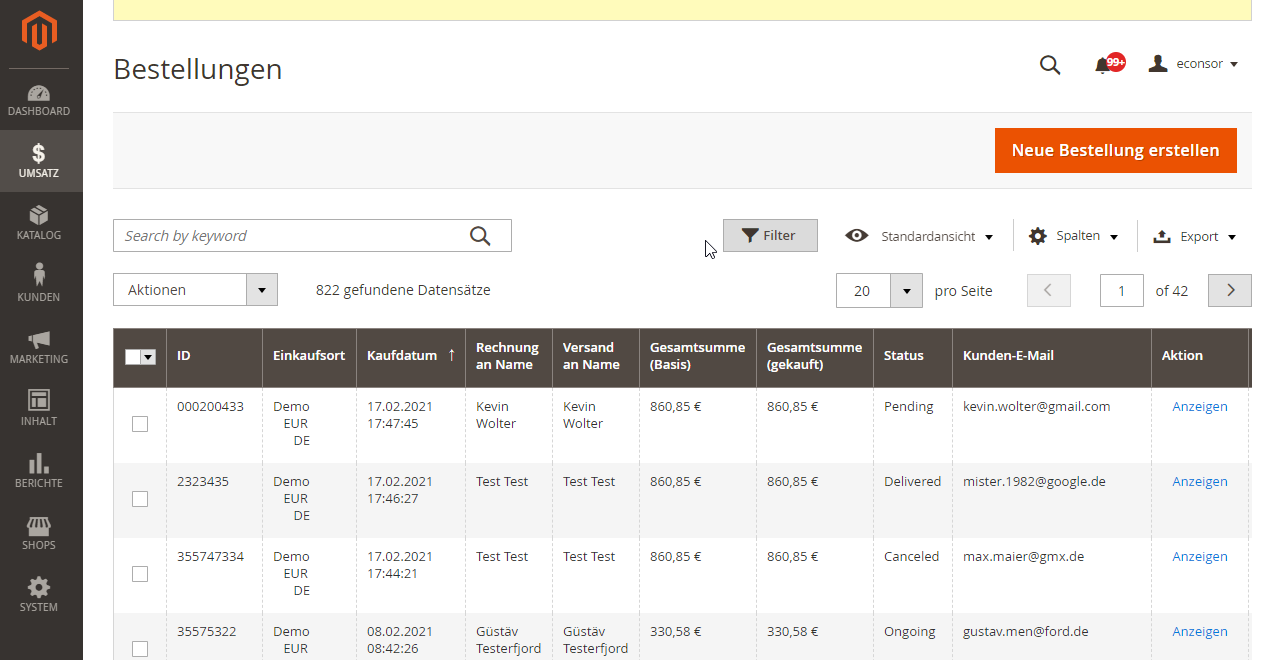Open the Berichte menu

(39, 470)
